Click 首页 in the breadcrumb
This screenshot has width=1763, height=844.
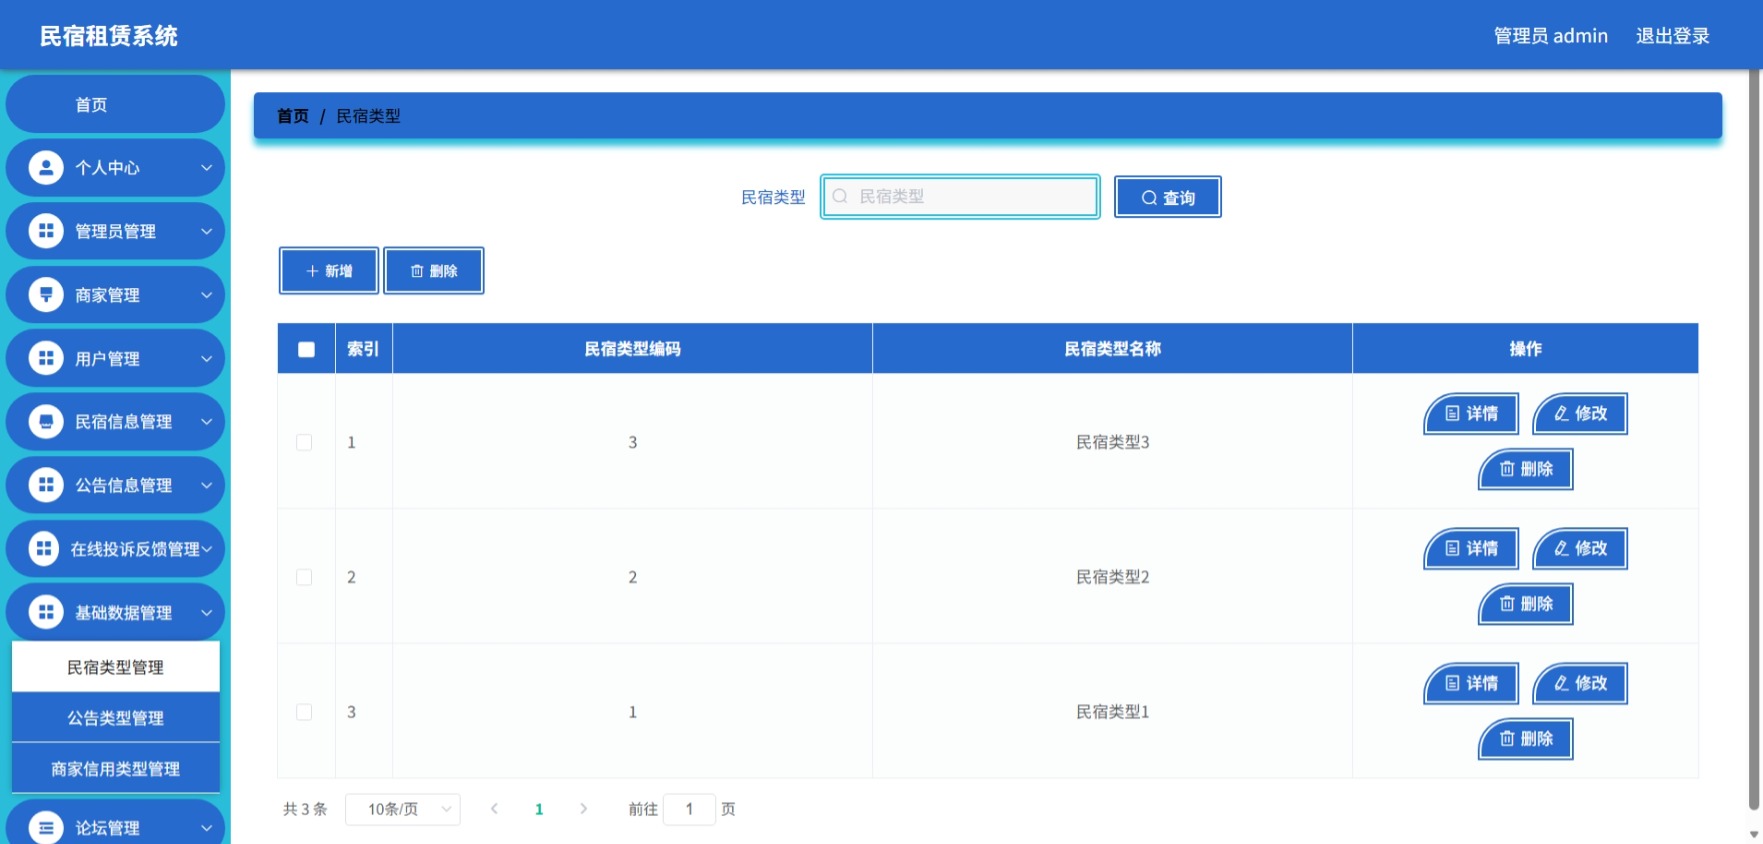[293, 116]
